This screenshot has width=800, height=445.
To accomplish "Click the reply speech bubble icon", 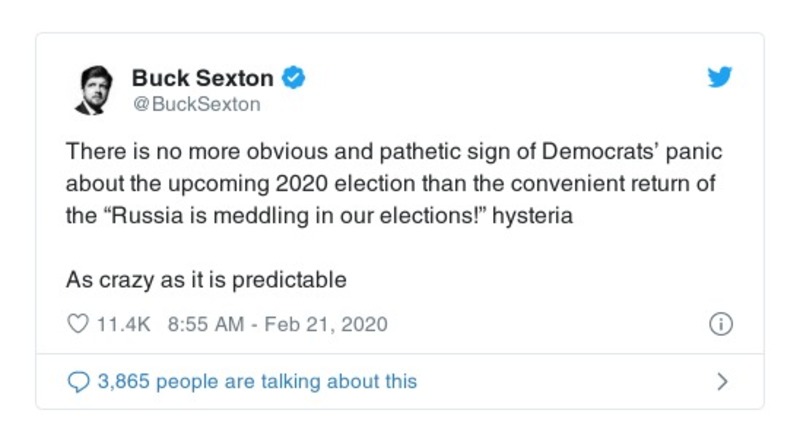I will (x=78, y=381).
